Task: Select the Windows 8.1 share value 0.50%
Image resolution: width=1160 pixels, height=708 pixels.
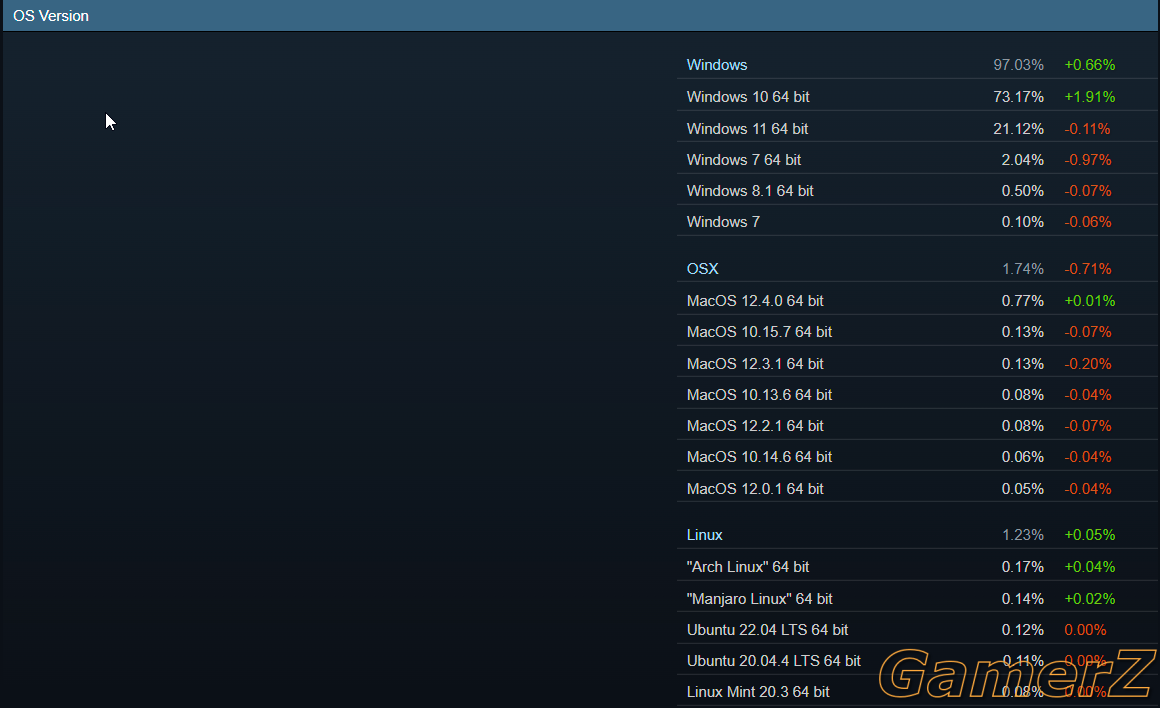Action: coord(1022,191)
